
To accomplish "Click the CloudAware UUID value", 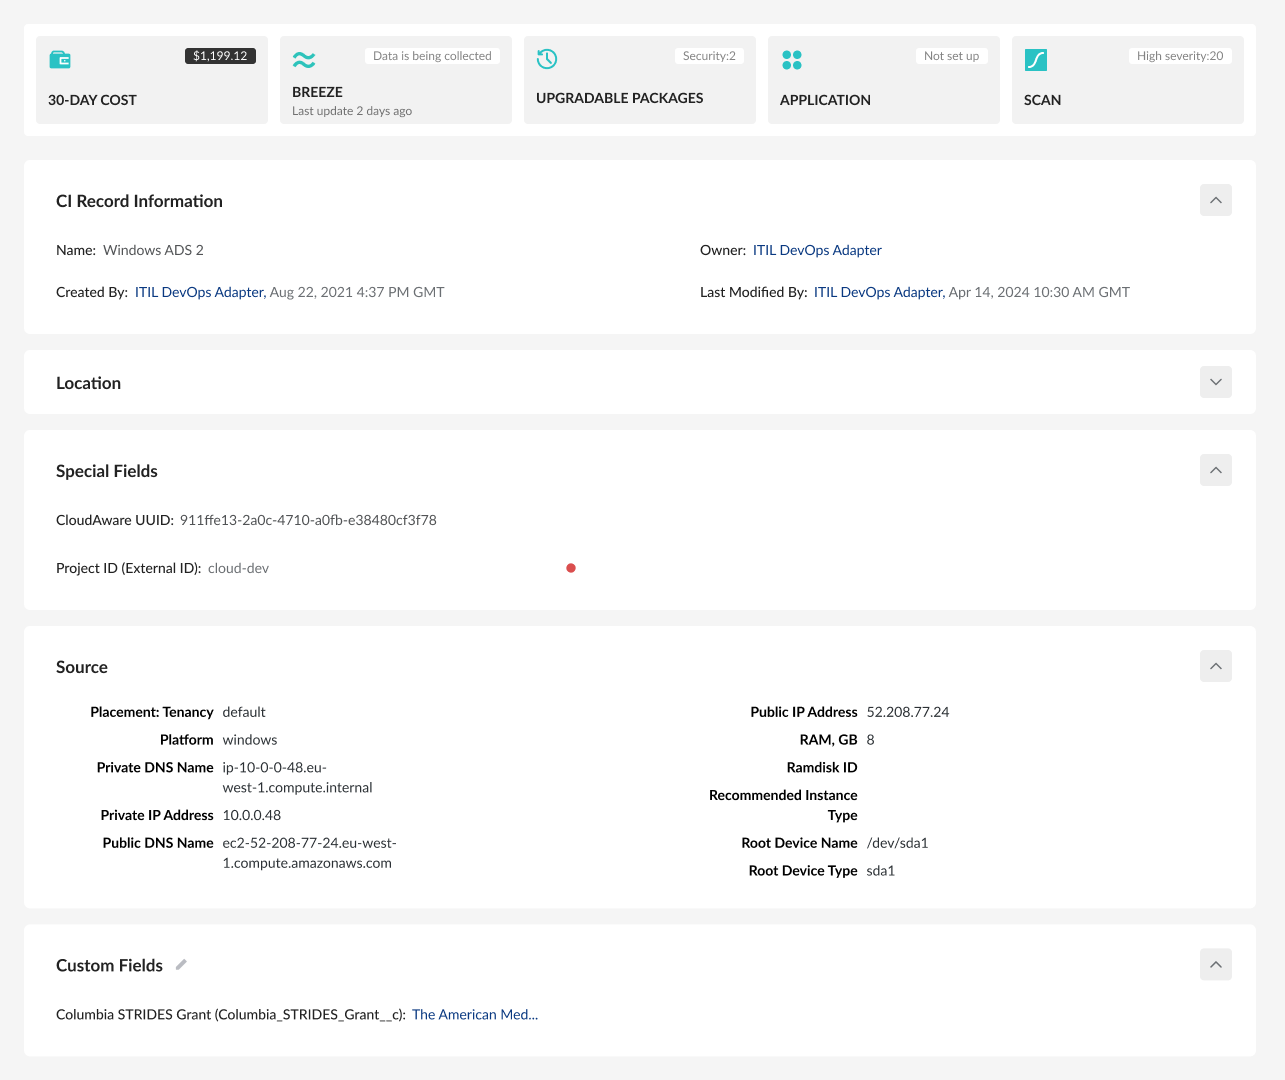I will click(x=308, y=520).
